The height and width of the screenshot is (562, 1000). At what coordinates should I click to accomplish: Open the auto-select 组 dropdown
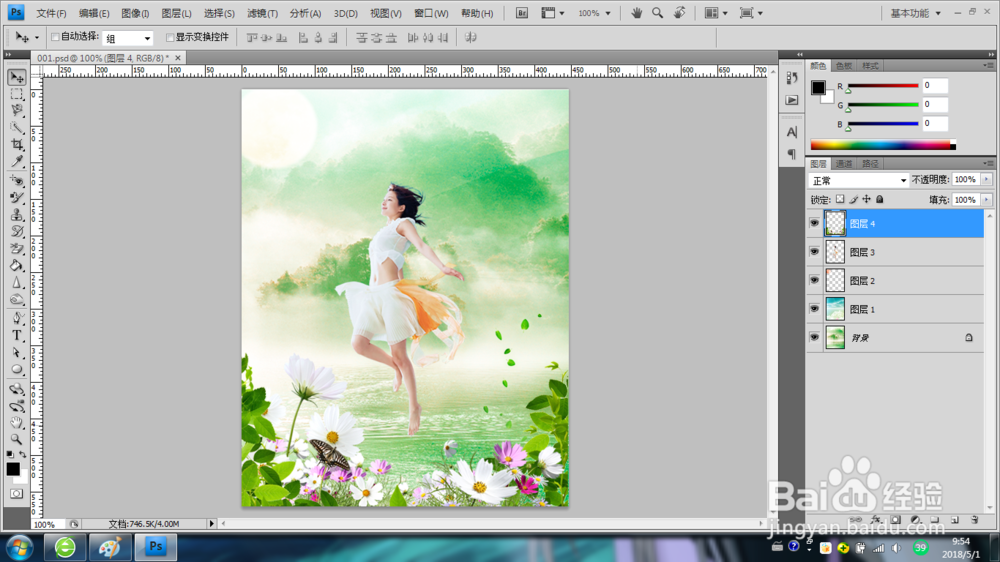coord(128,38)
